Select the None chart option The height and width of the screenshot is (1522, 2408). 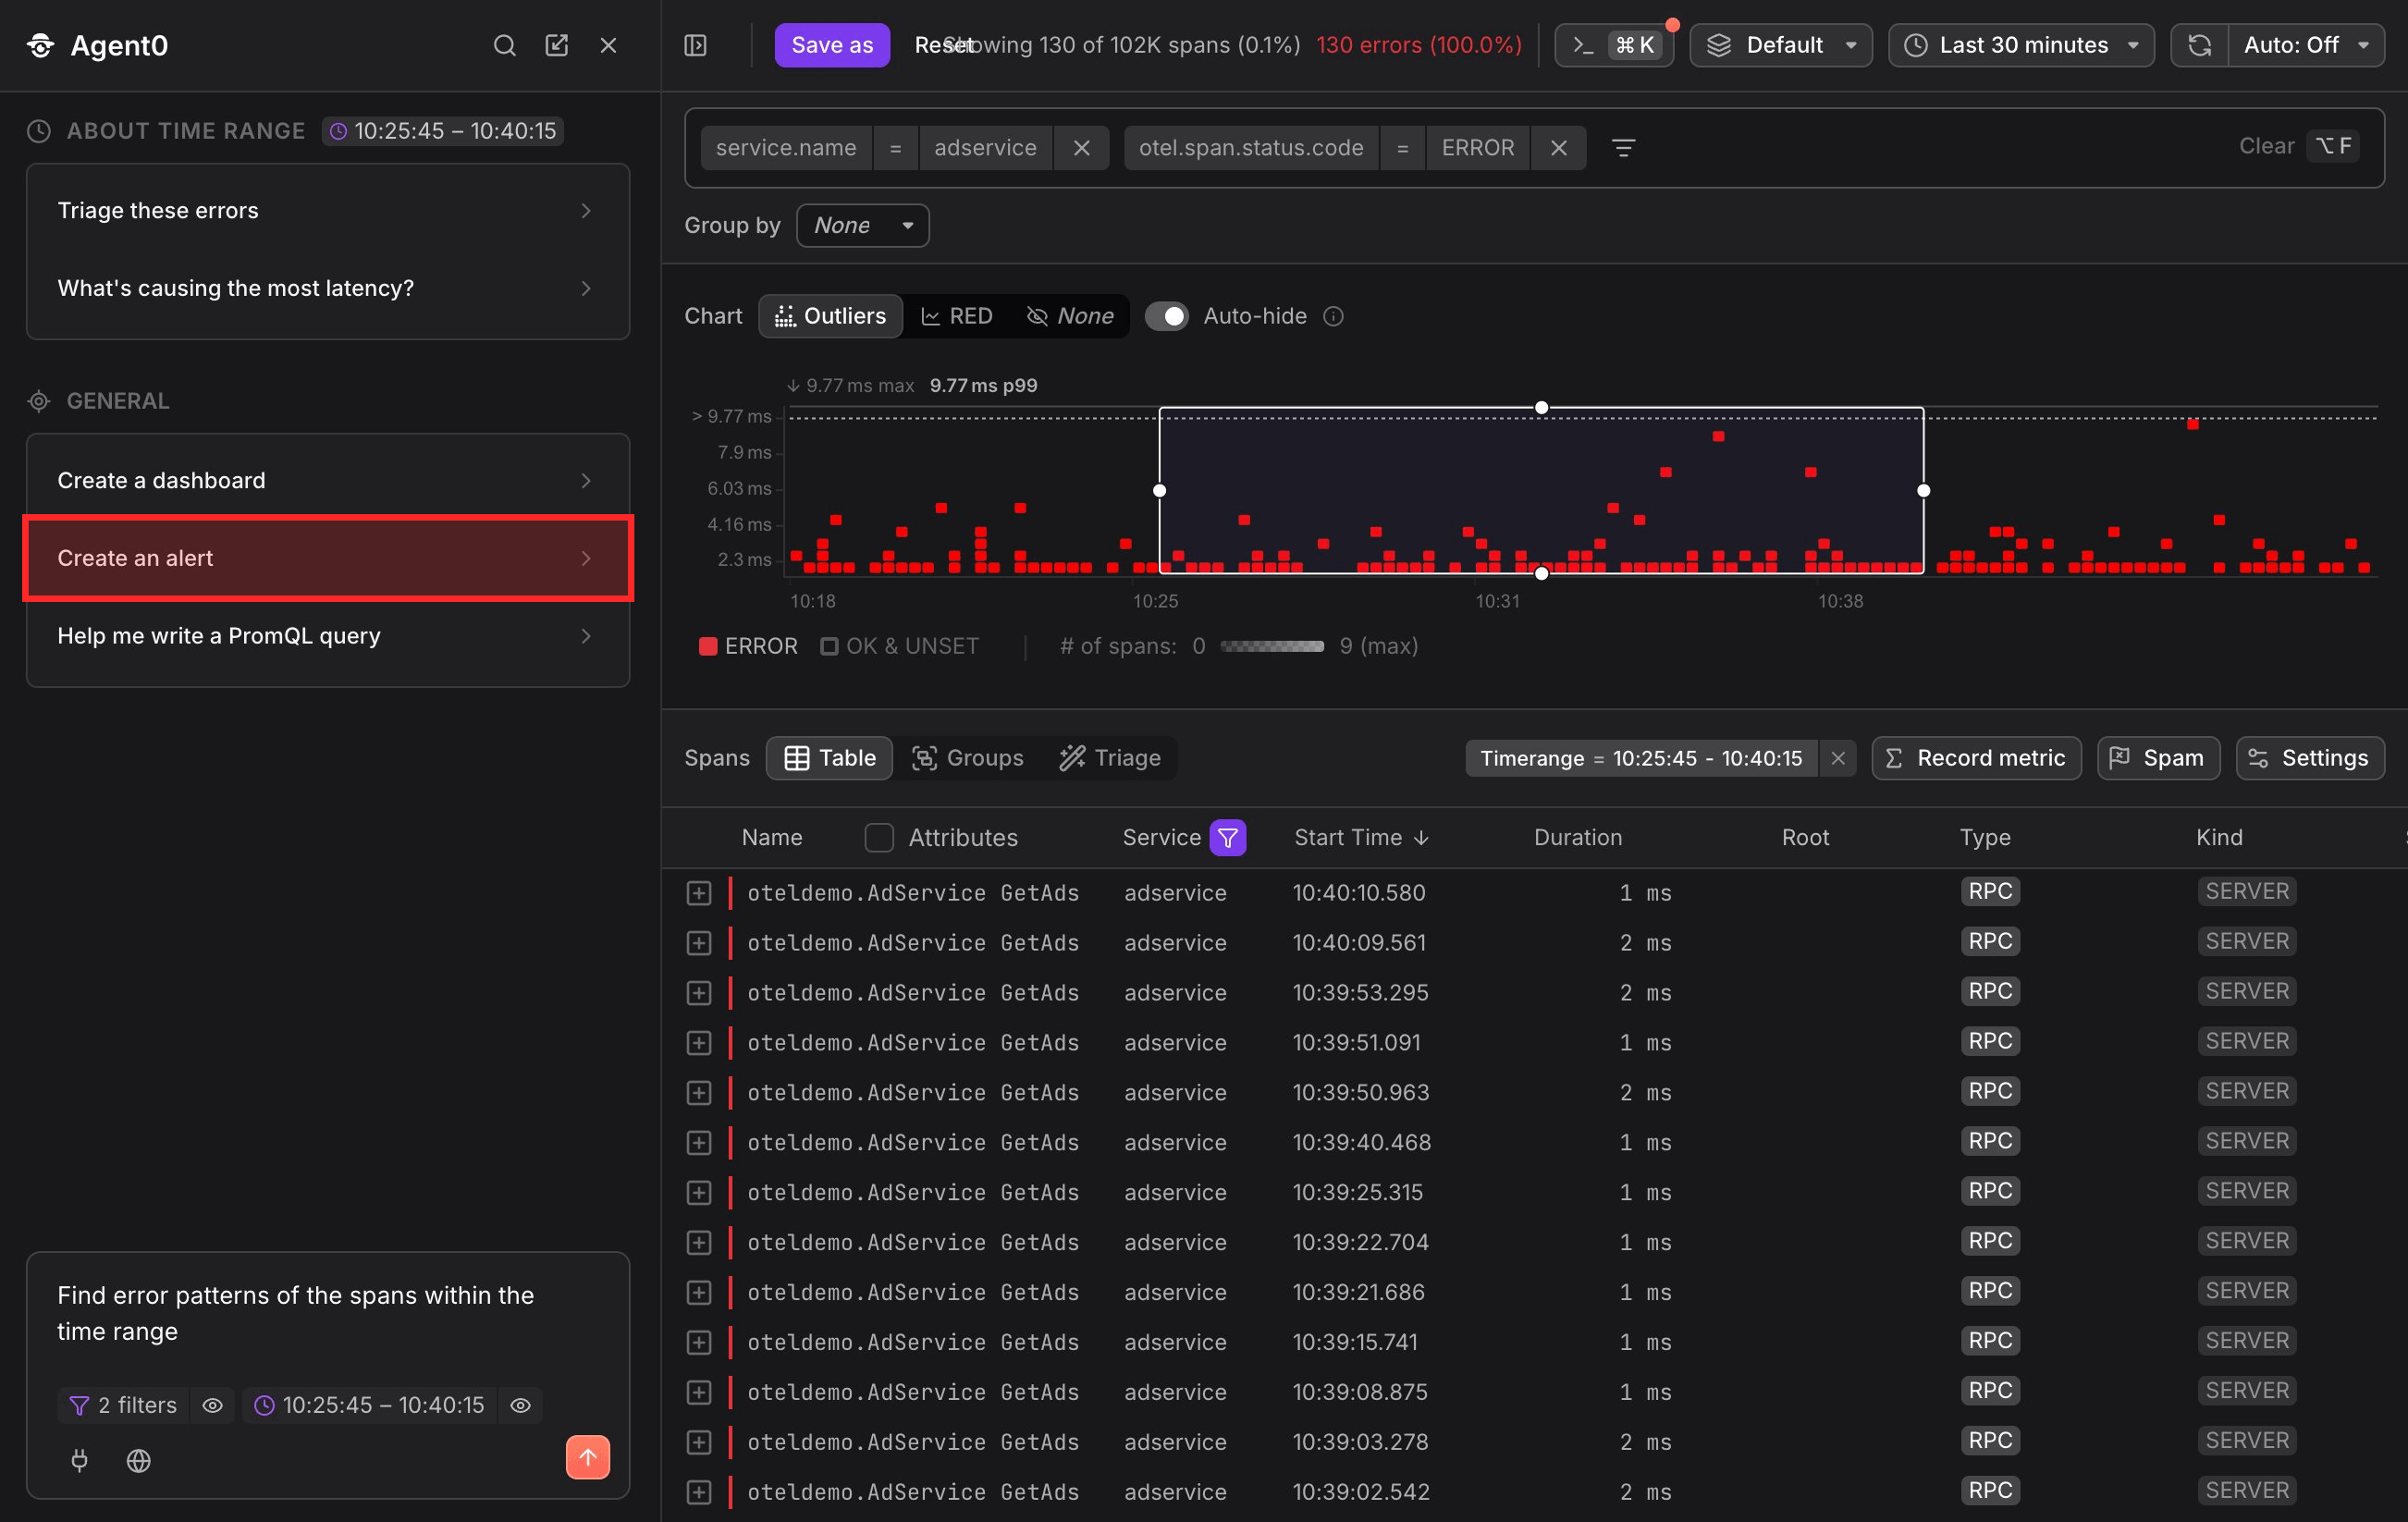tap(1070, 316)
